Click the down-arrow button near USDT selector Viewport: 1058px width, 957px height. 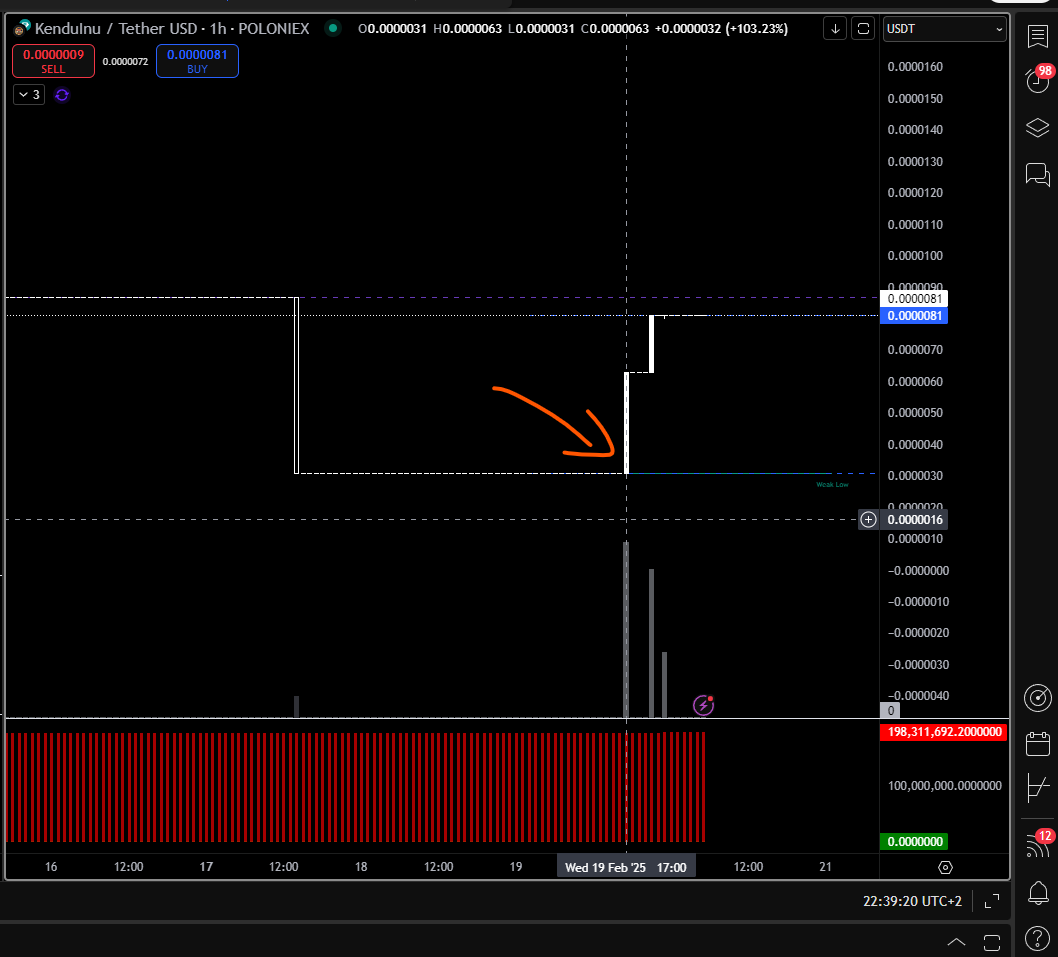click(x=835, y=29)
